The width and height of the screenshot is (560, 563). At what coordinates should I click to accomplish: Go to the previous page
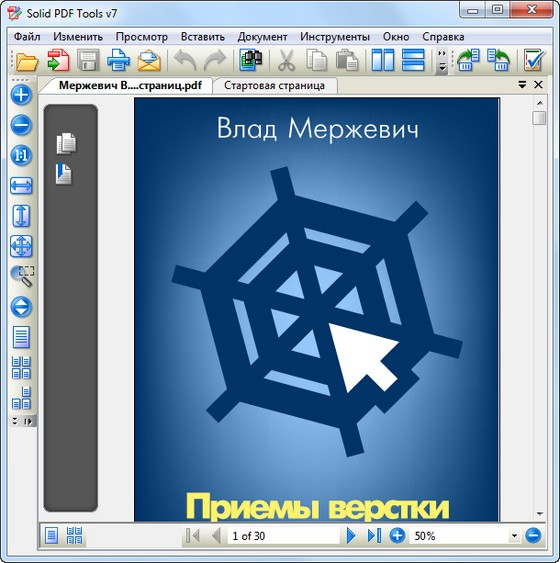[216, 536]
